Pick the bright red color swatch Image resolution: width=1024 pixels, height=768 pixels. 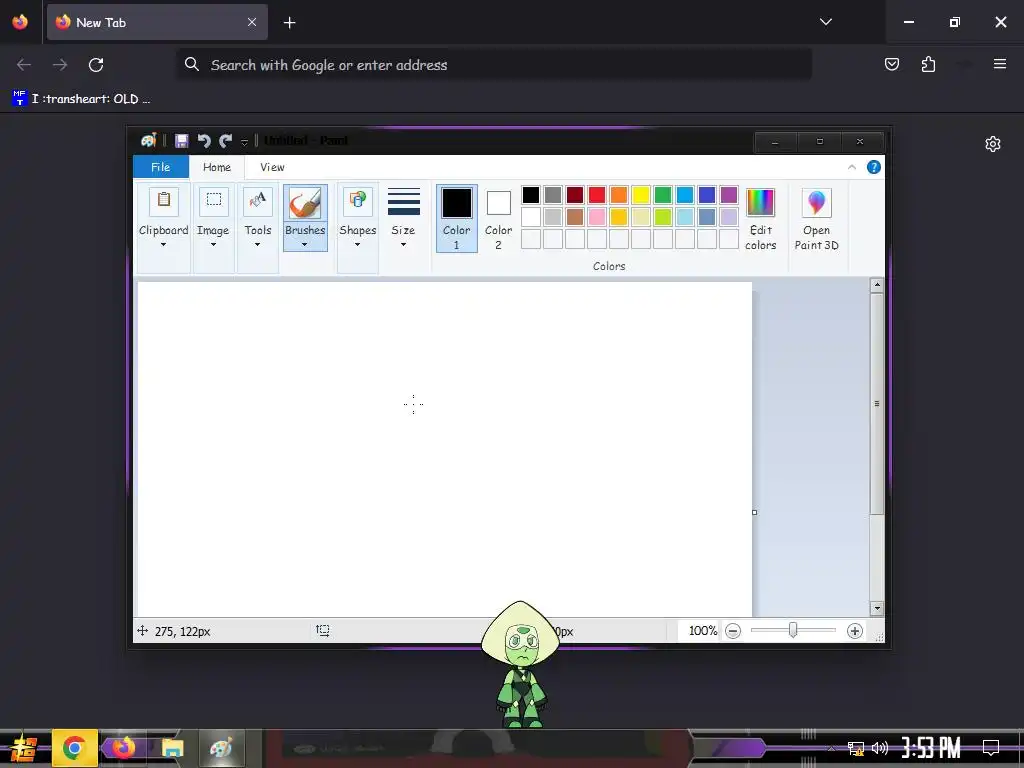coord(597,195)
